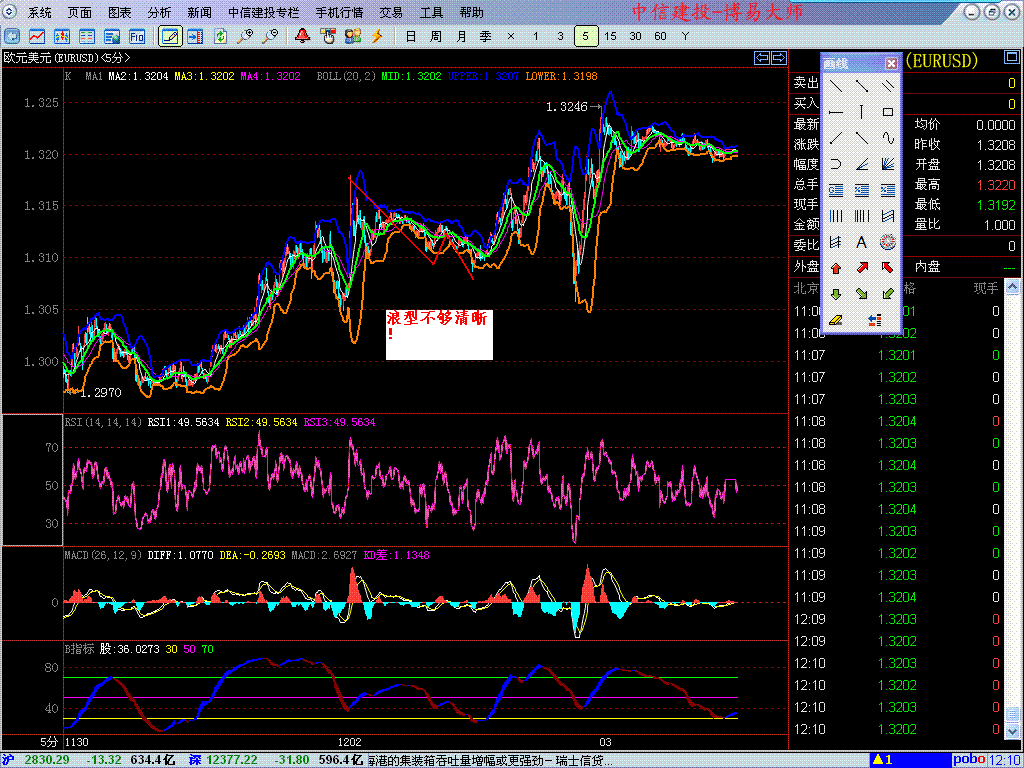Select the 1-minute period button
Image resolution: width=1024 pixels, height=768 pixels.
536,36
